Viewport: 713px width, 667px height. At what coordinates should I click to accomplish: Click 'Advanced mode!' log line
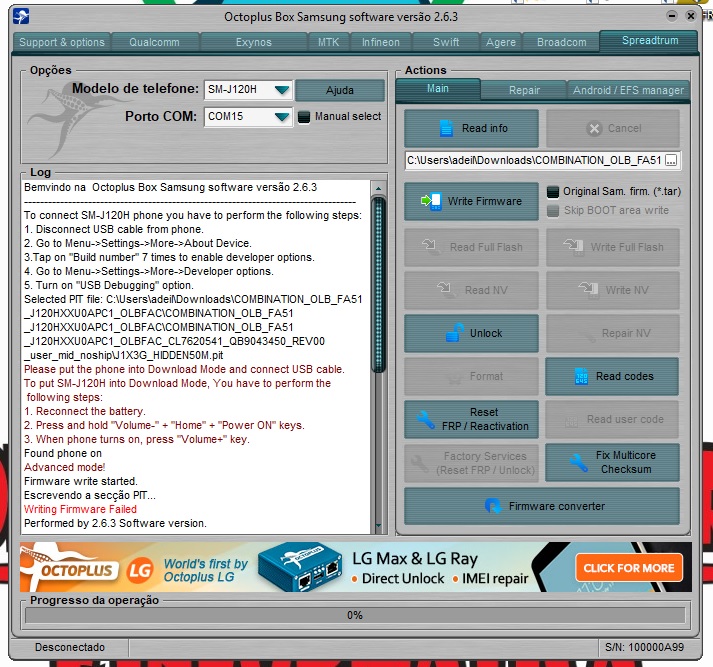65,467
